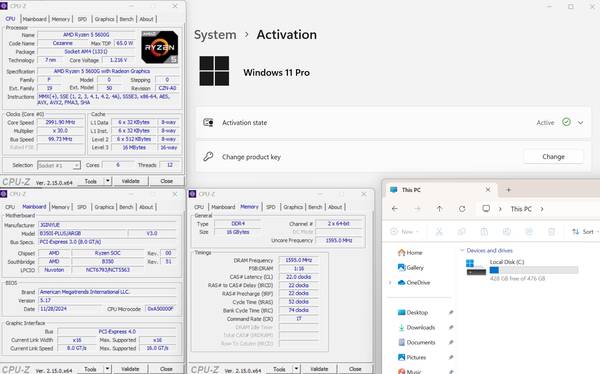600x374 pixels.
Task: Click the key icon beside Change product key
Action: 208,156
